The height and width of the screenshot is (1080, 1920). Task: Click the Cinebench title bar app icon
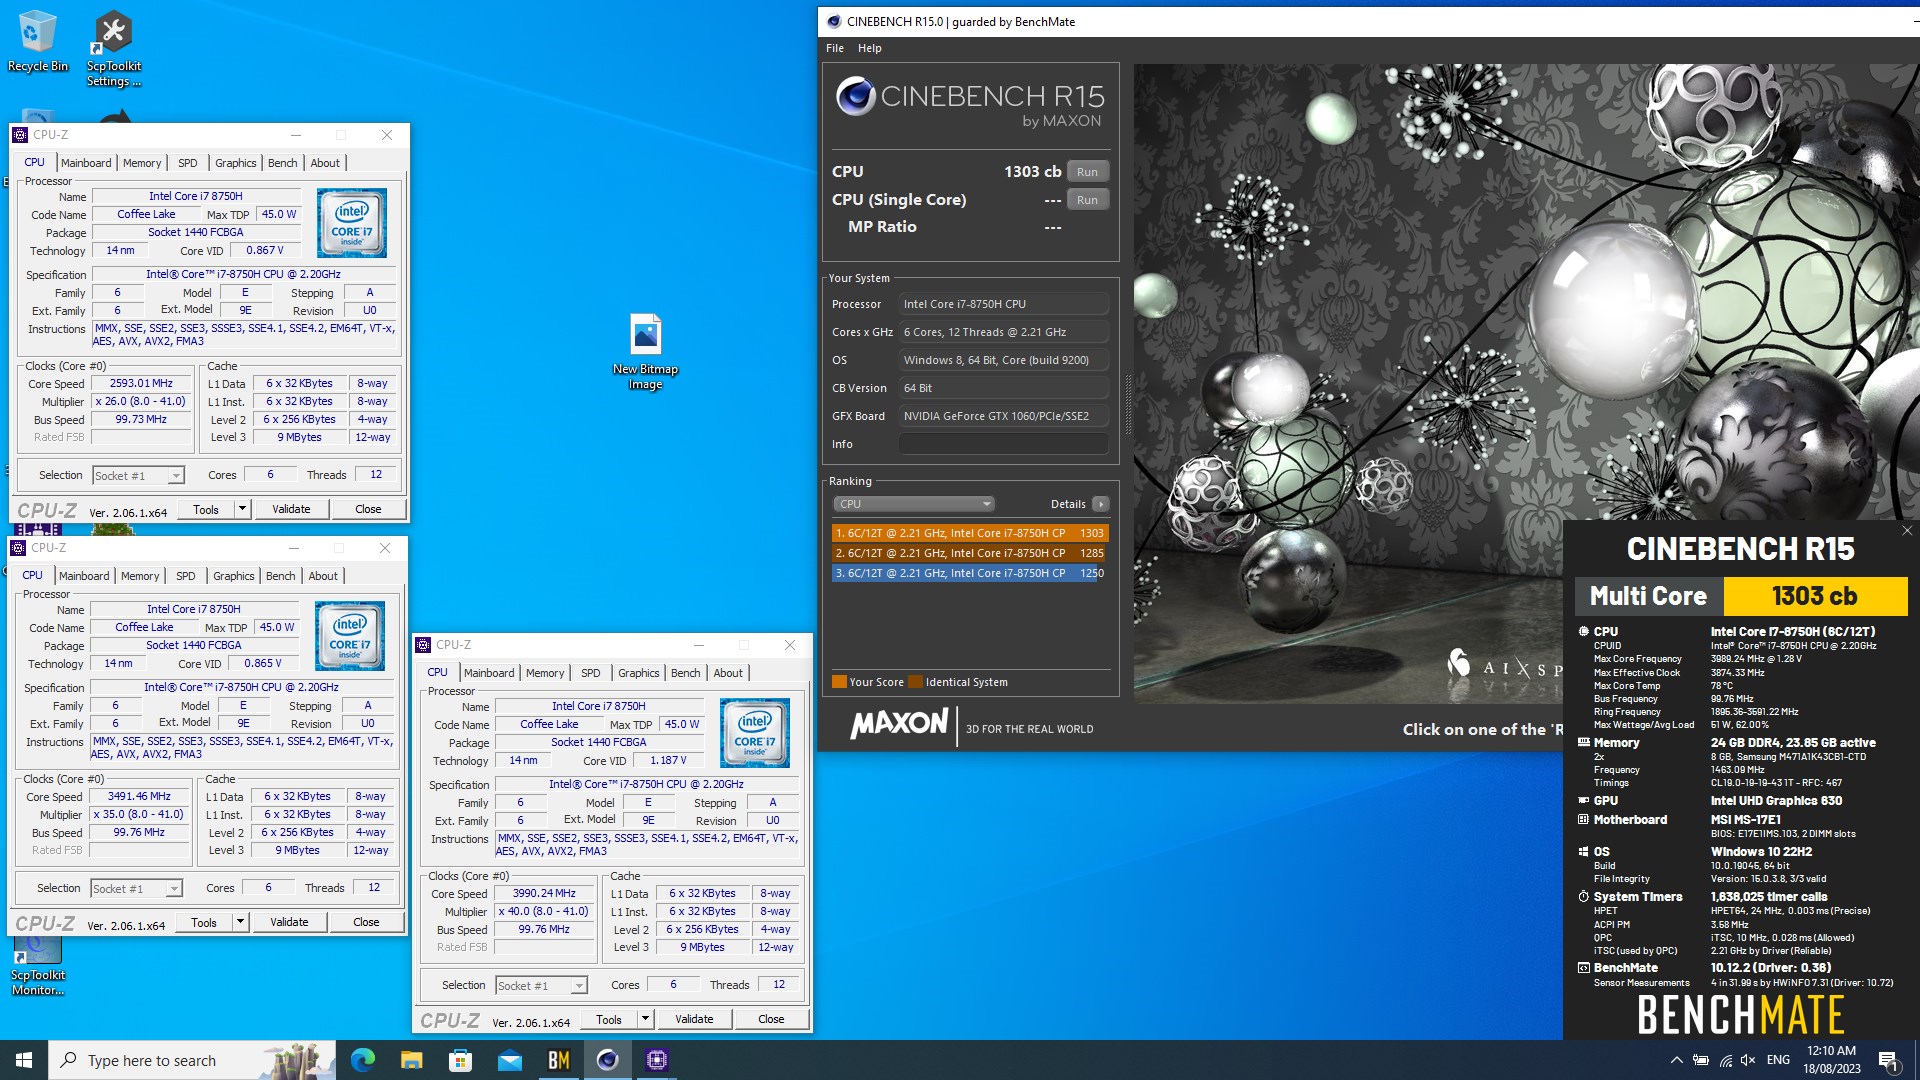click(833, 21)
